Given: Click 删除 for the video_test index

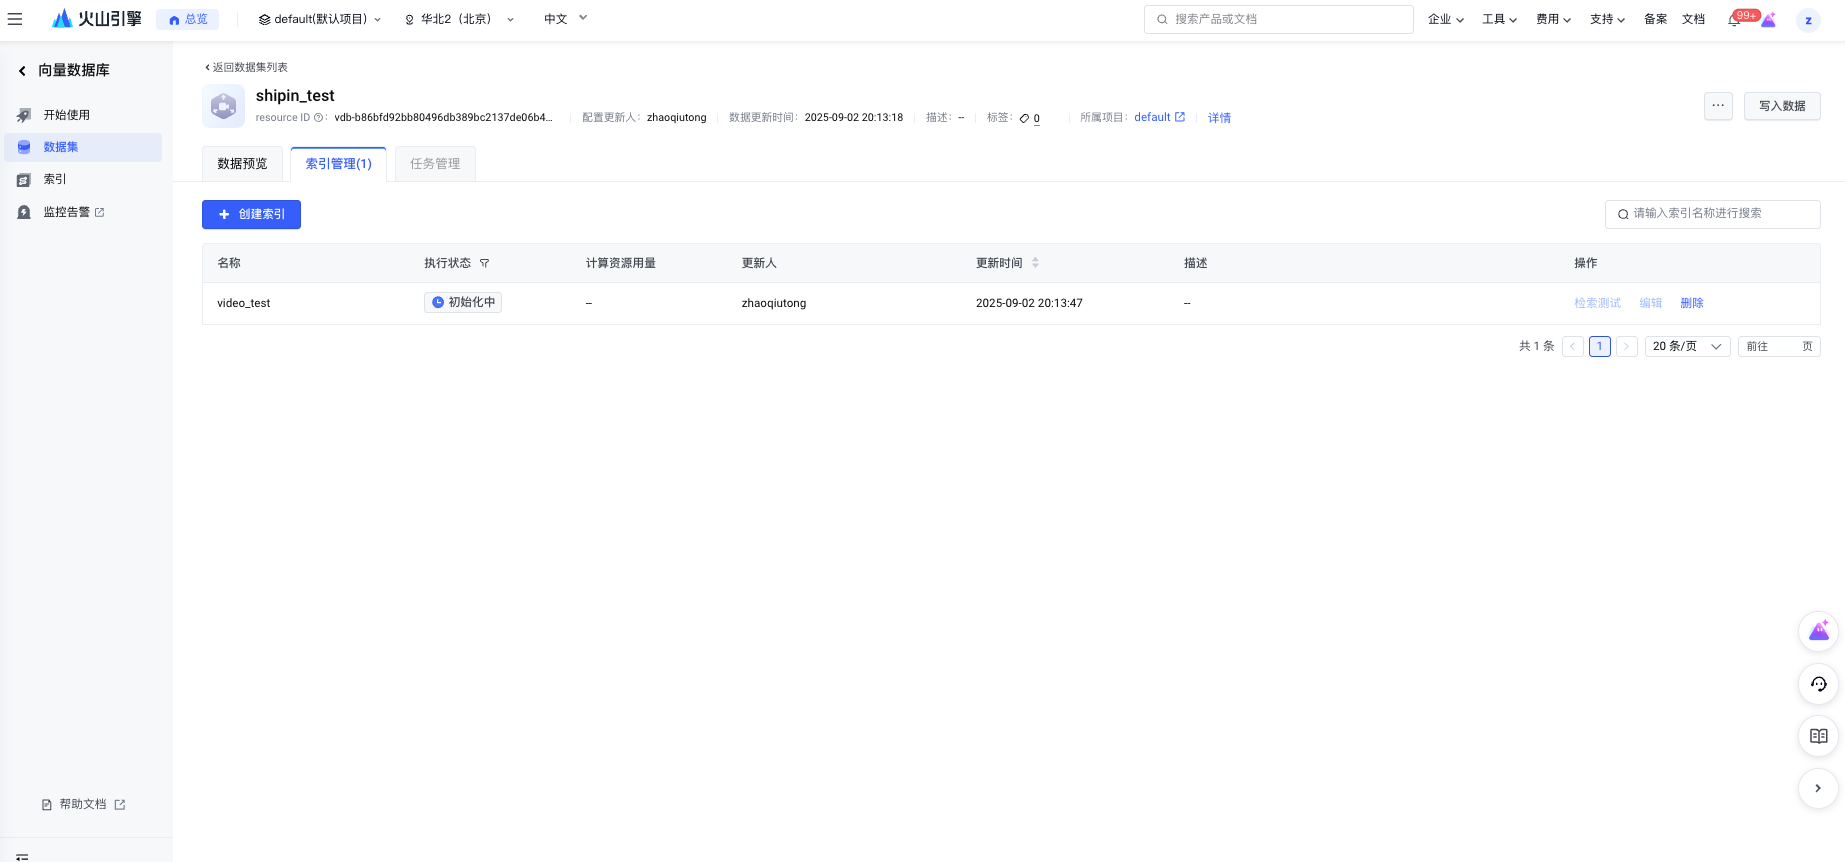Looking at the screenshot, I should click(1692, 303).
